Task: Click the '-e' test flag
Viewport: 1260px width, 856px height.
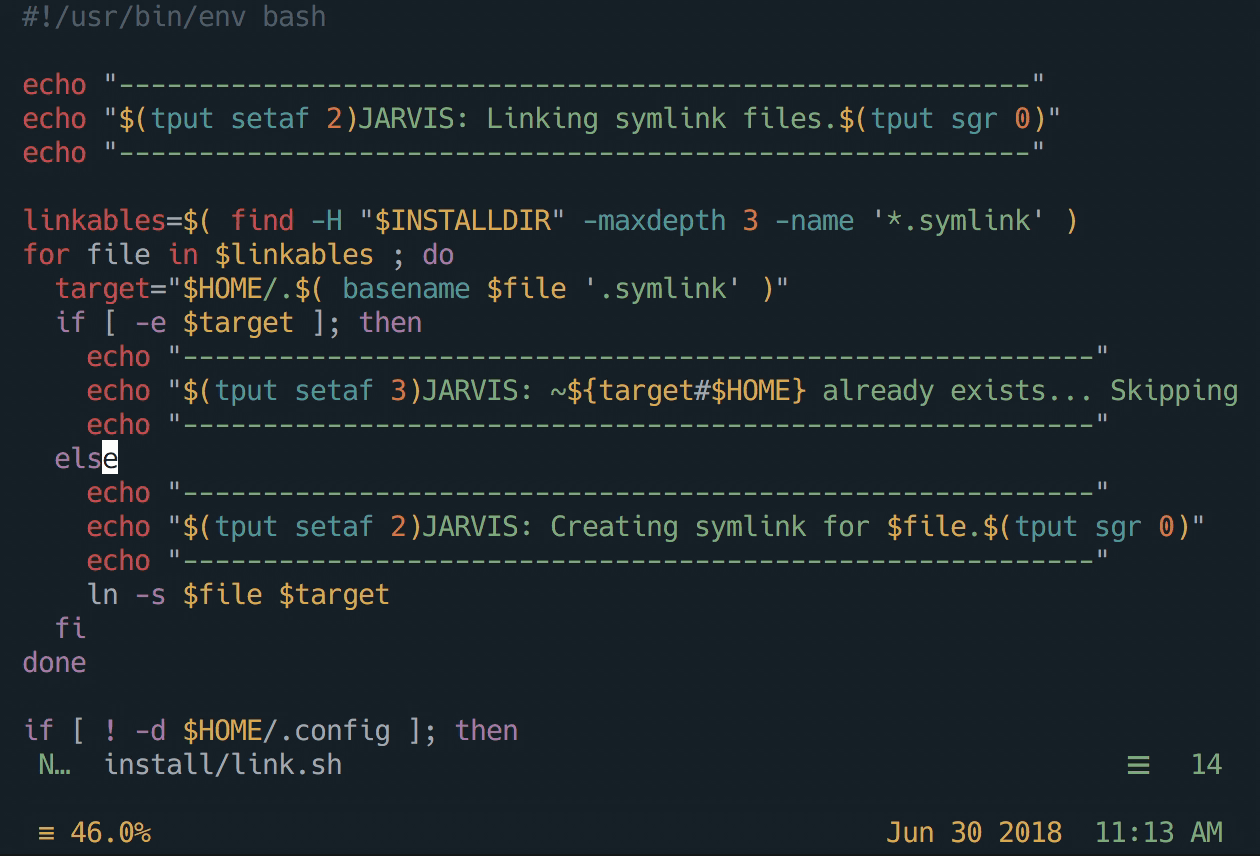Action: (x=151, y=322)
